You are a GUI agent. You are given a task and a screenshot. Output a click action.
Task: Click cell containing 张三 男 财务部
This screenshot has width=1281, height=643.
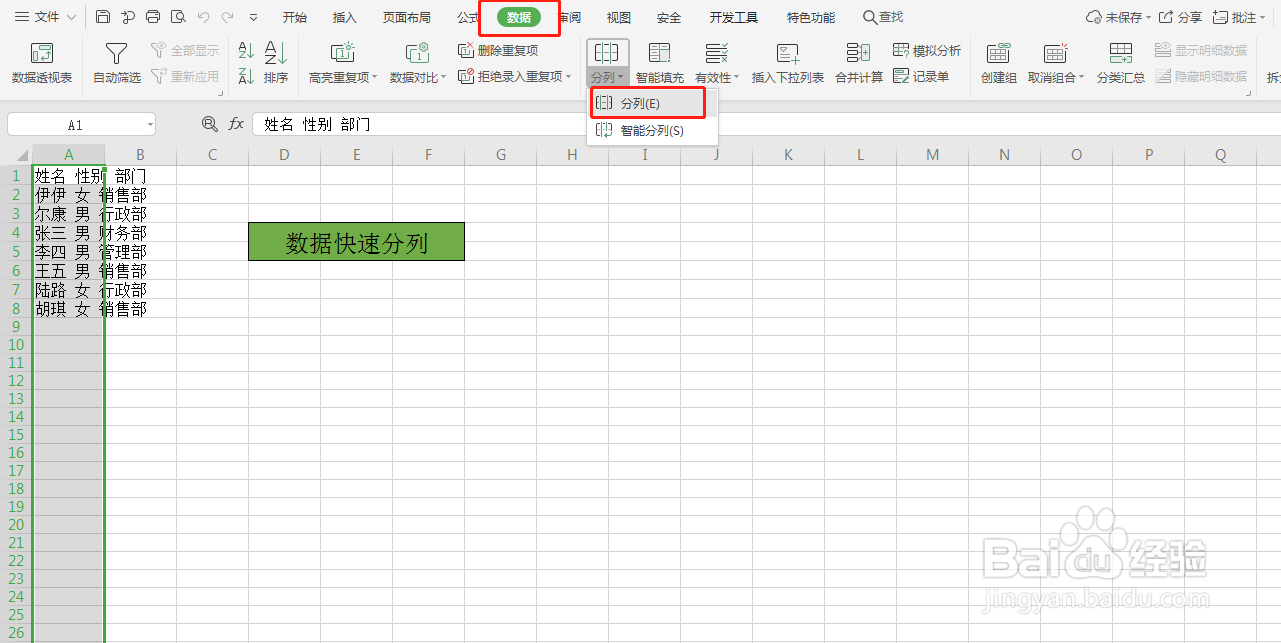(x=69, y=233)
